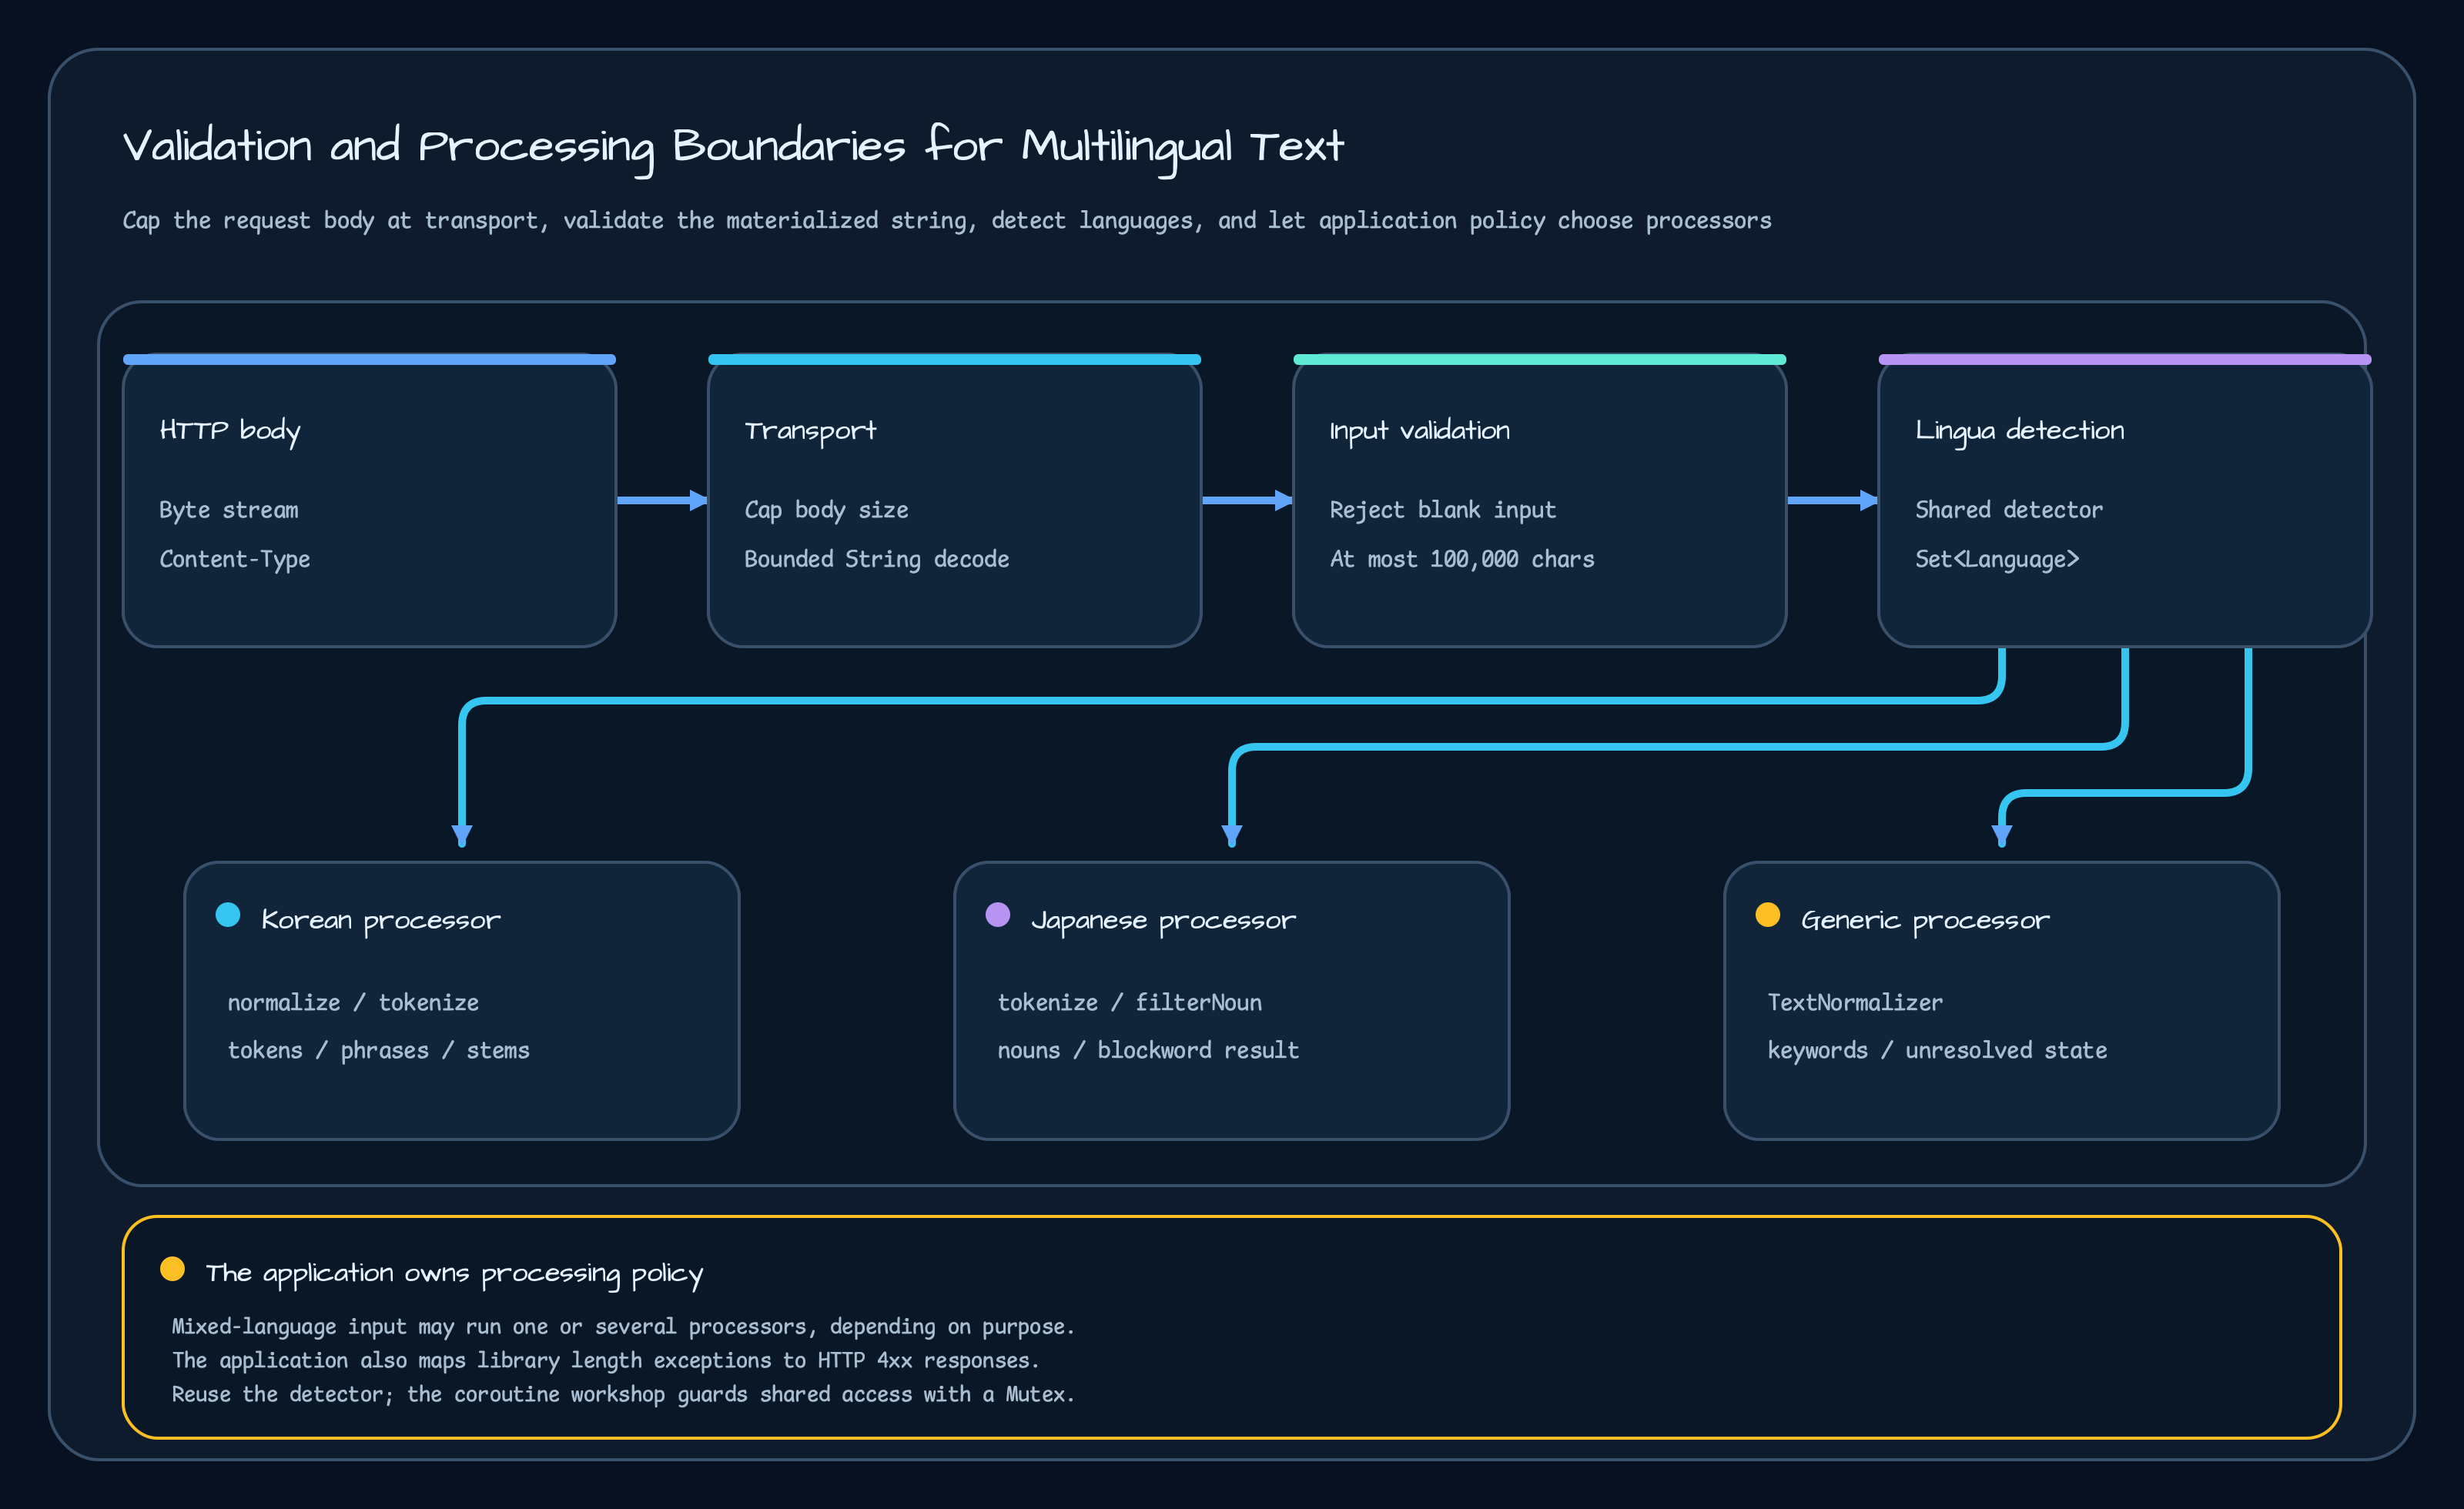Screen dimensions: 2464x1509
Task: Click 'nouns / blockword result' text
Action: click(x=1148, y=1050)
